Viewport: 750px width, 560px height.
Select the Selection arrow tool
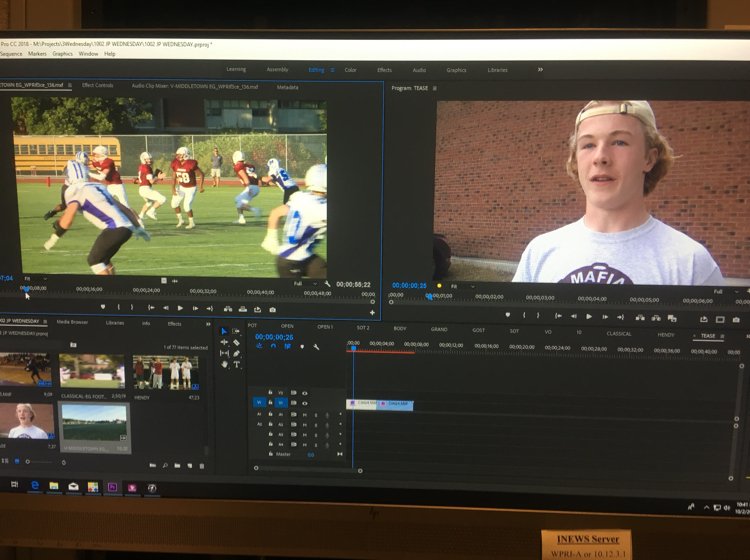(224, 331)
